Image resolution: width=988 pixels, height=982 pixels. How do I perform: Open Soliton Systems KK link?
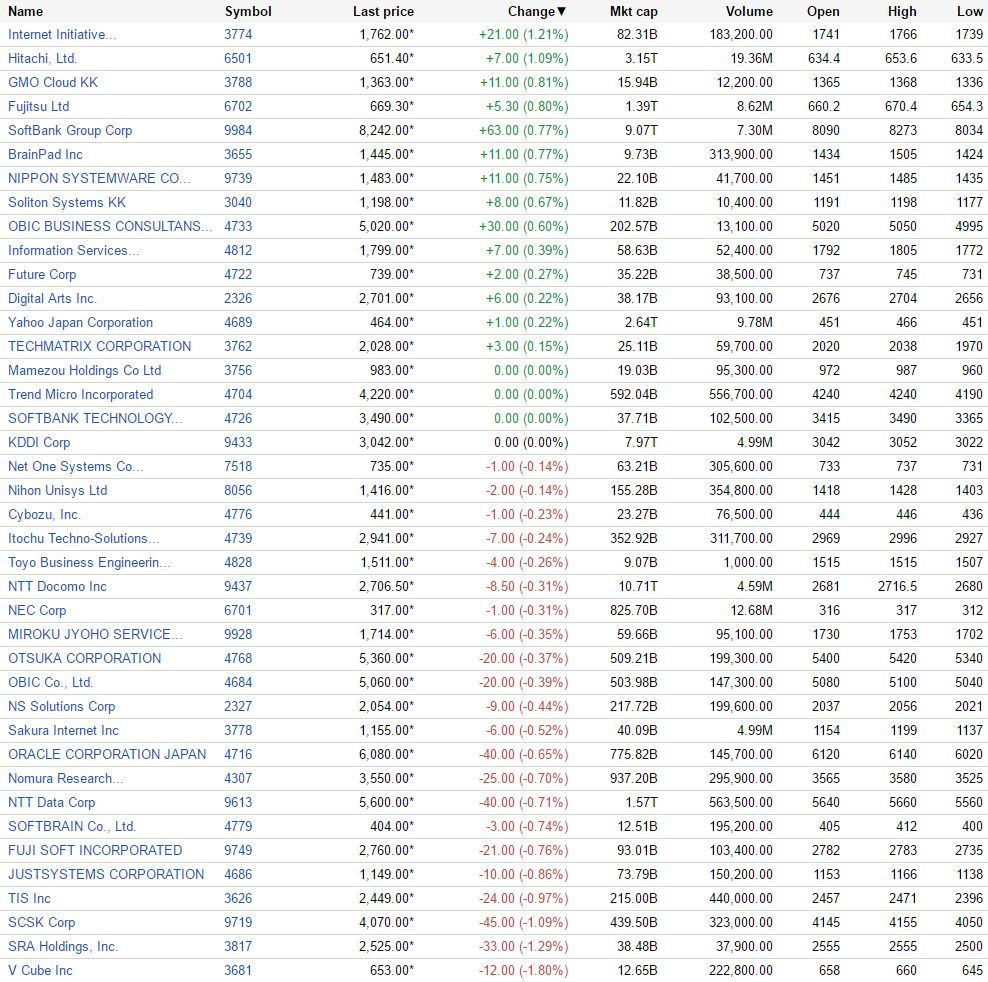[67, 202]
